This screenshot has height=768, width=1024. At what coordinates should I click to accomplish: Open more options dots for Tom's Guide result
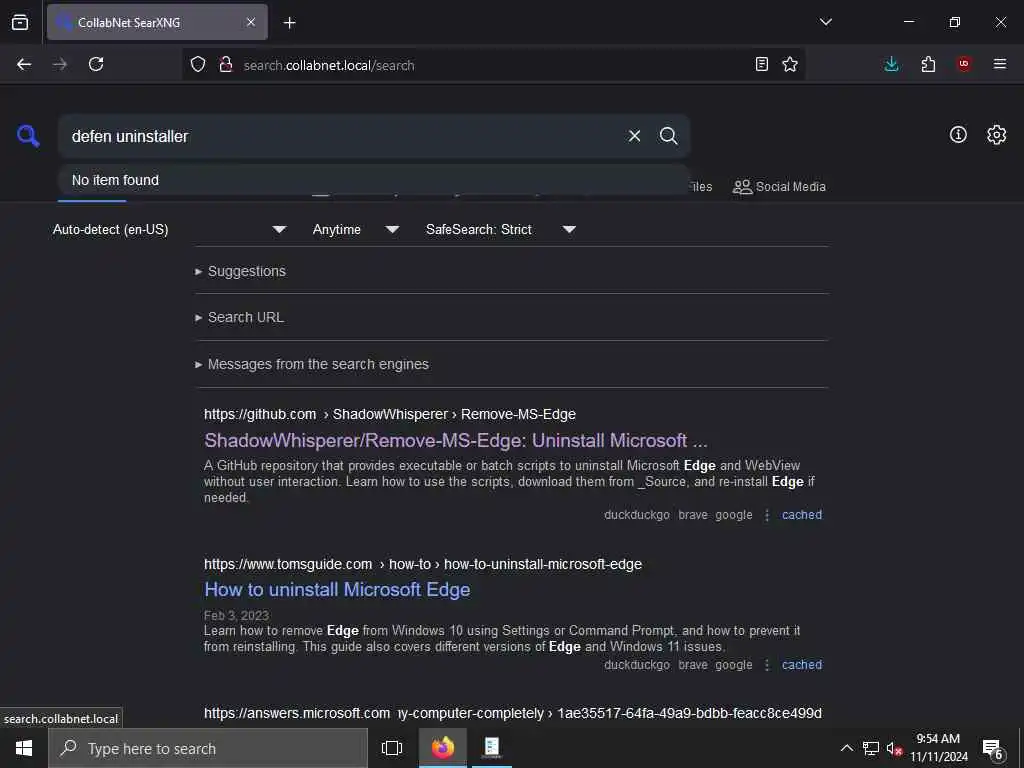pyautogui.click(x=767, y=665)
